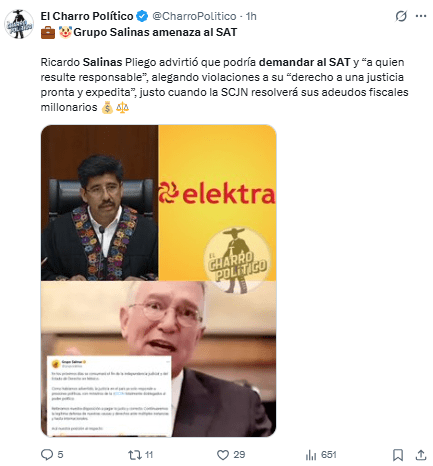433x466 pixels.
Task: Open the three-dot more options menu
Action: click(x=421, y=16)
